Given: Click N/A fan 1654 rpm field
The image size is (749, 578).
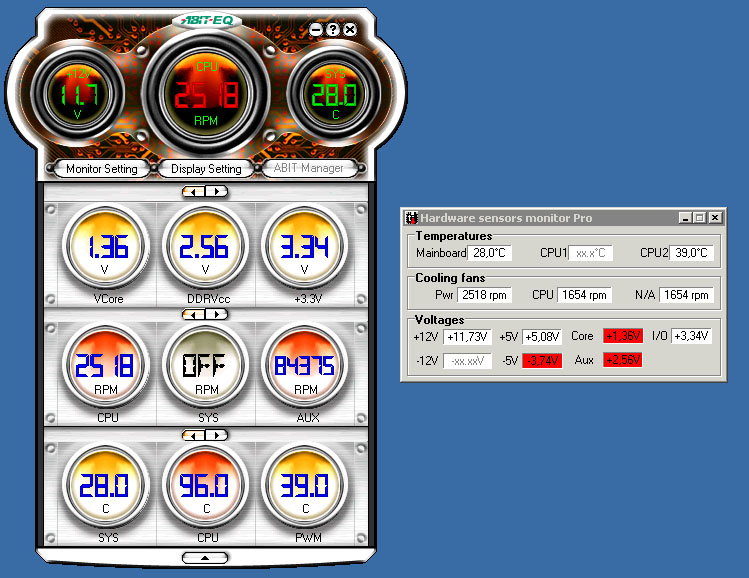Looking at the screenshot, I should click(686, 295).
